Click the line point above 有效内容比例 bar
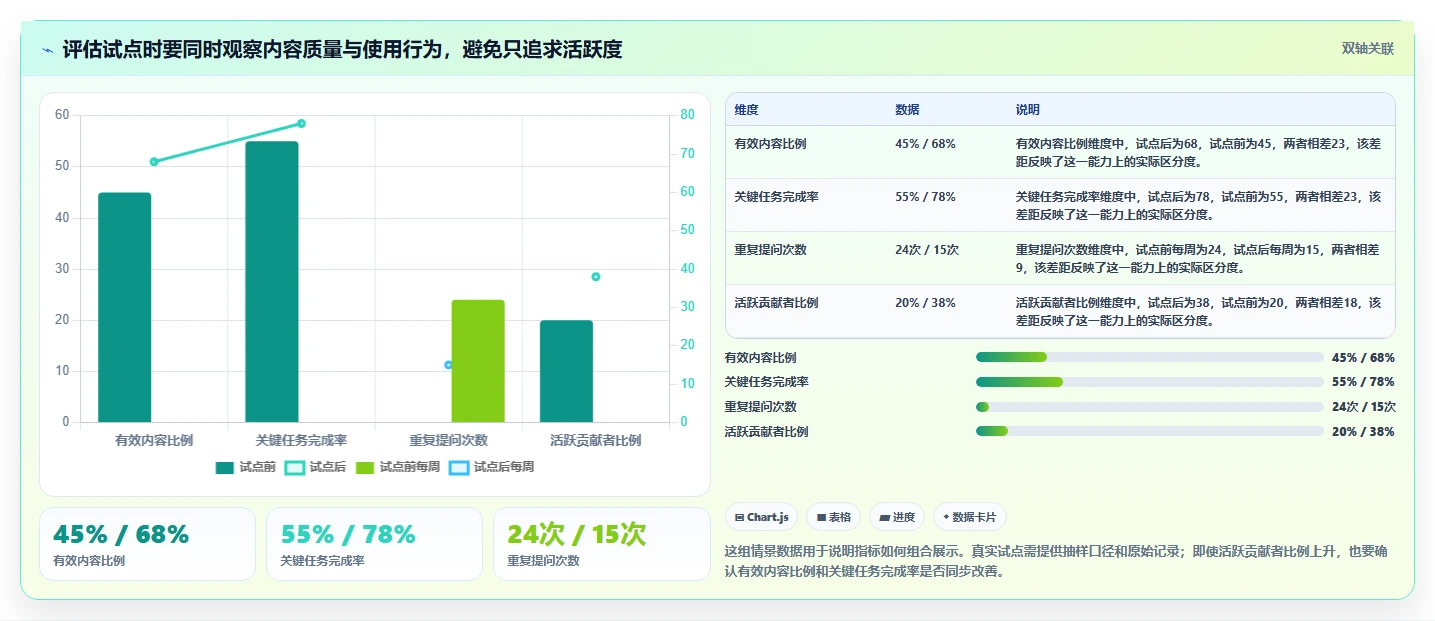 154,162
